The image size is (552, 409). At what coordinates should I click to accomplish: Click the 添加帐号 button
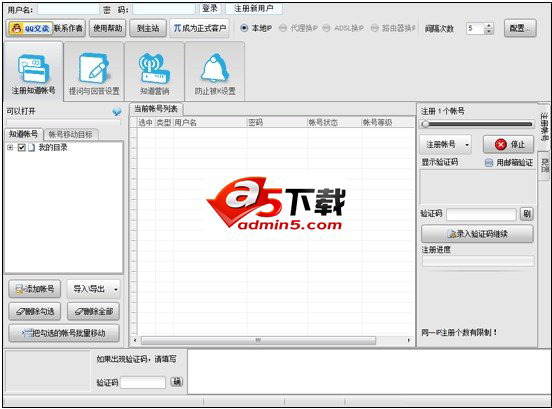[34, 289]
